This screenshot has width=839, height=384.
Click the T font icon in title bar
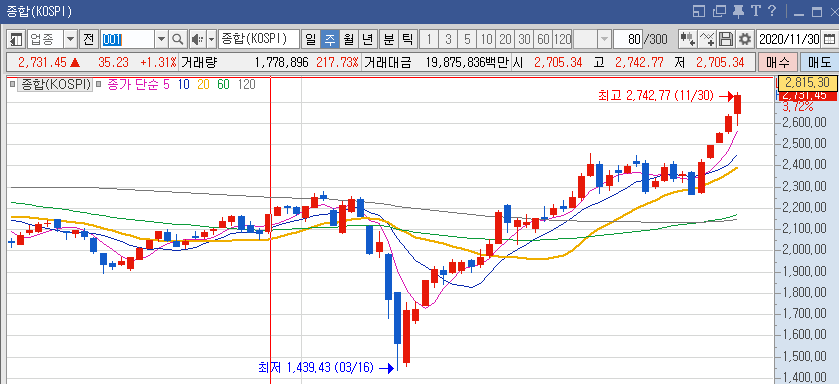tap(755, 11)
